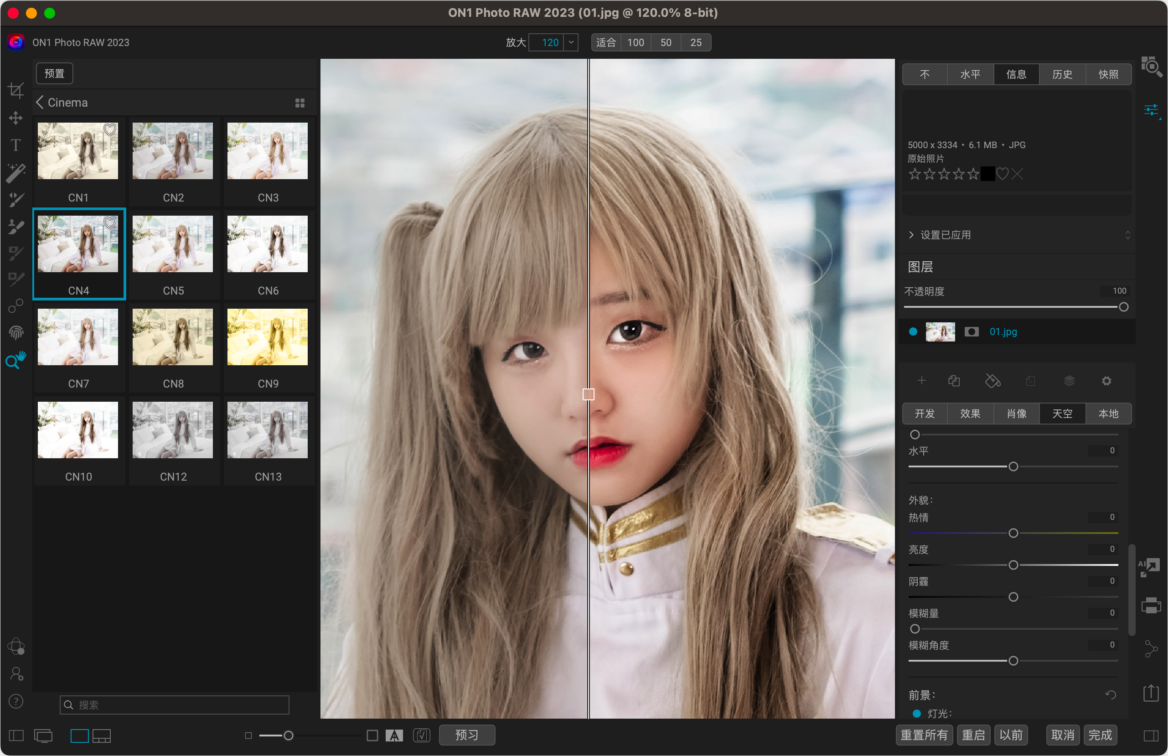Select the Zoom/Hand view tool
The height and width of the screenshot is (756, 1168).
[16, 360]
